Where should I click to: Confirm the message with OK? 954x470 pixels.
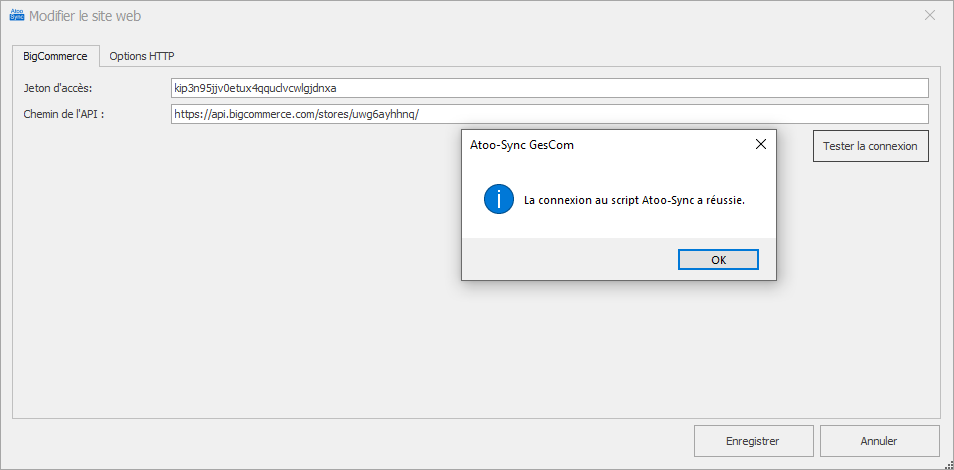click(x=718, y=259)
